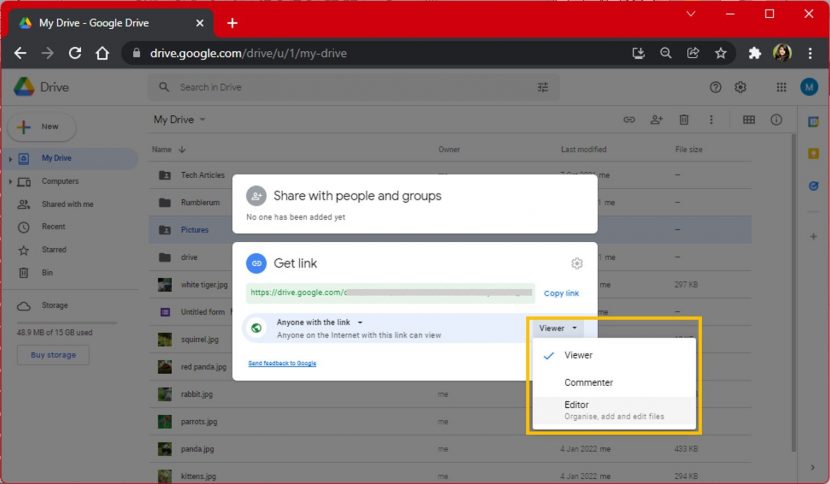830x484 pixels.
Task: Select the panda.jpg file row
Action: click(x=450, y=449)
